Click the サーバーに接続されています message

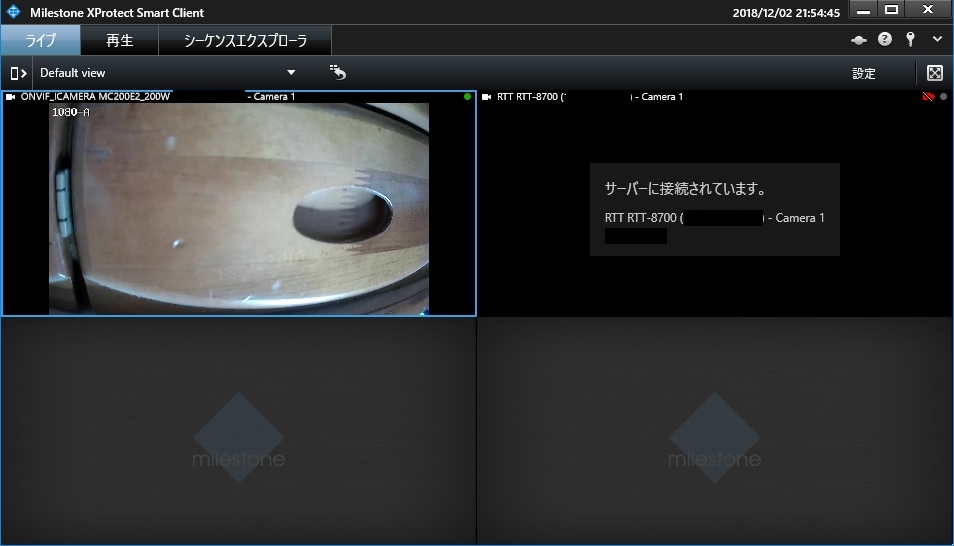685,189
